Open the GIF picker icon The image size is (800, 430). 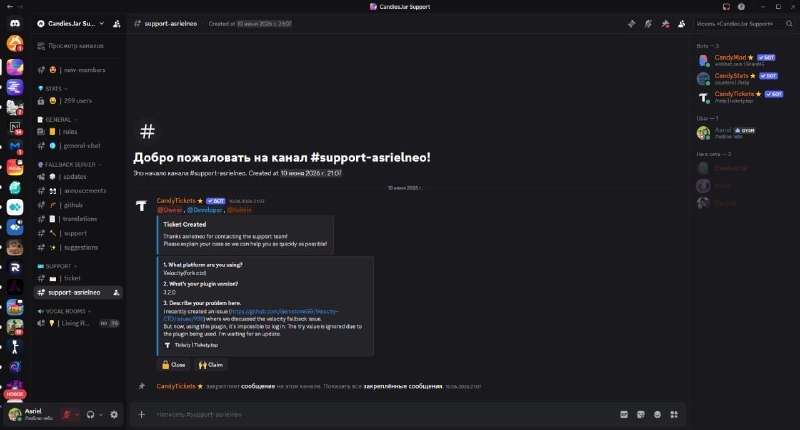click(624, 415)
